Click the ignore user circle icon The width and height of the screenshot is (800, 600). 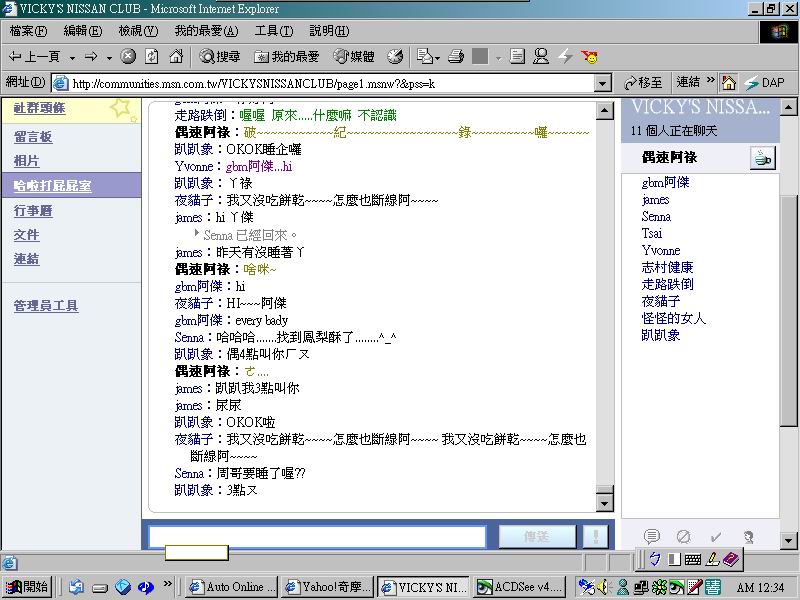click(684, 537)
